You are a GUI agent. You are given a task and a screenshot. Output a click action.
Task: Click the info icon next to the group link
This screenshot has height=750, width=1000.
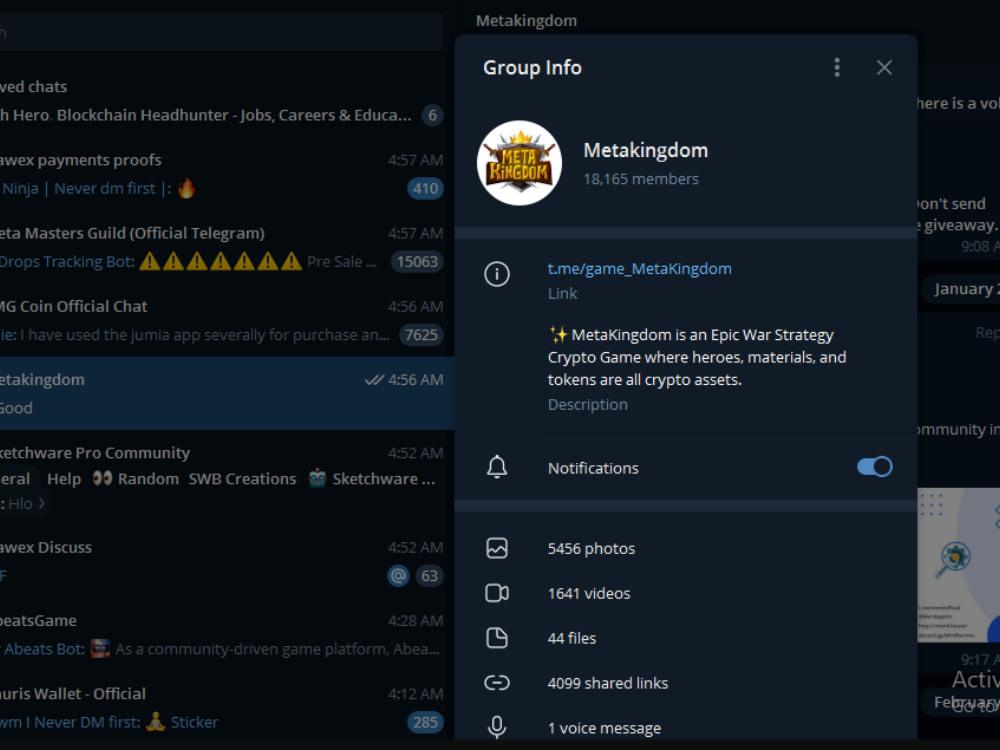click(497, 274)
